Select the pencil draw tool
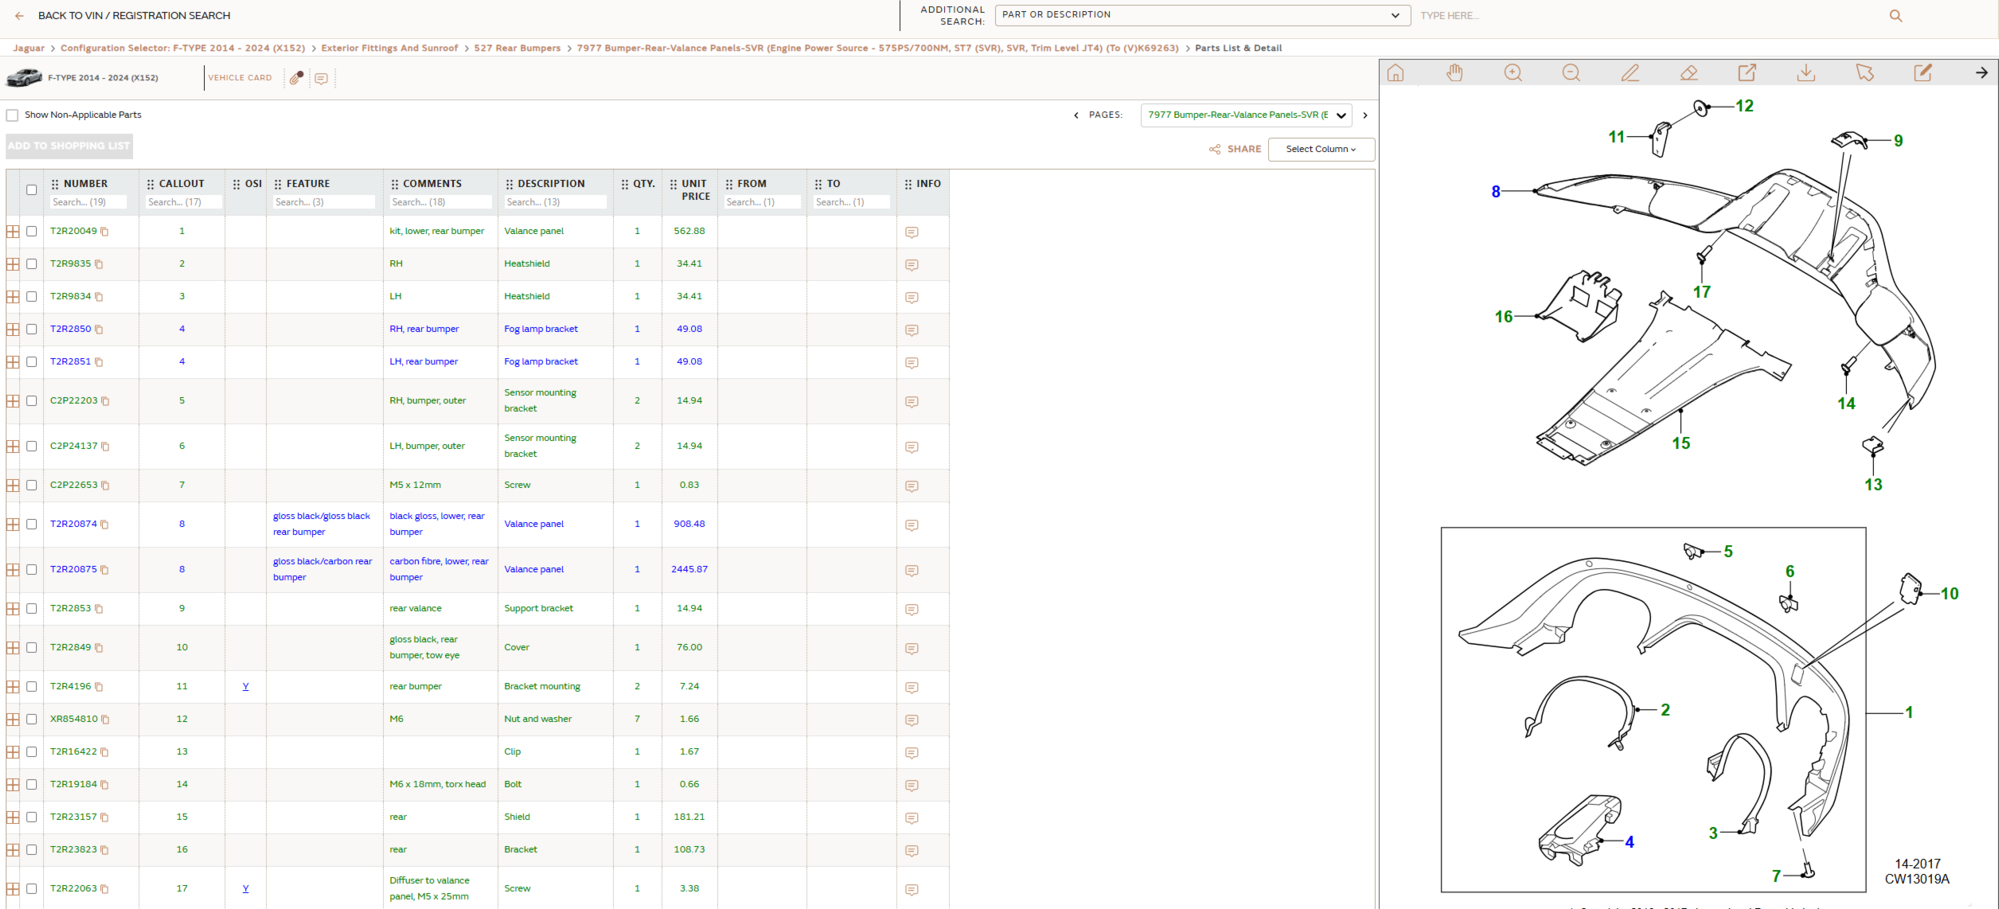Image resolution: width=1999 pixels, height=909 pixels. [x=1630, y=73]
